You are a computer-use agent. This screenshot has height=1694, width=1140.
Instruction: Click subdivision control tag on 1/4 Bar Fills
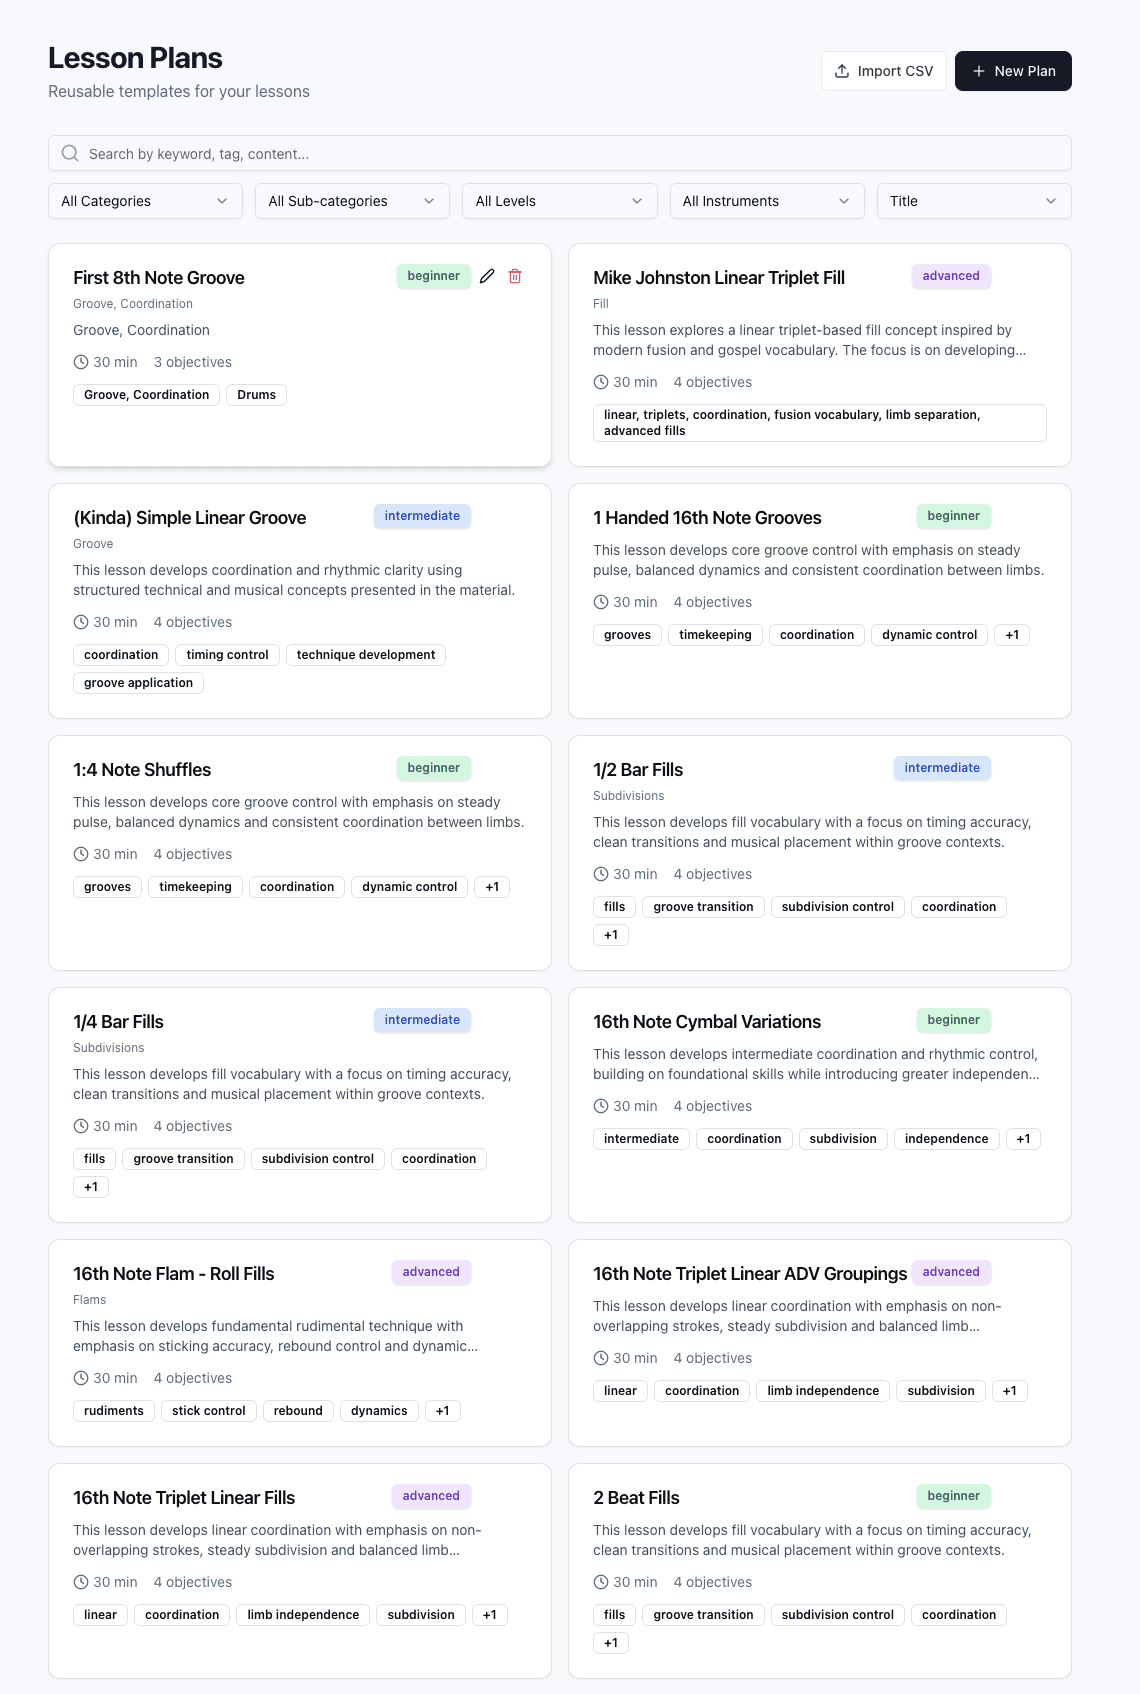pos(318,1159)
